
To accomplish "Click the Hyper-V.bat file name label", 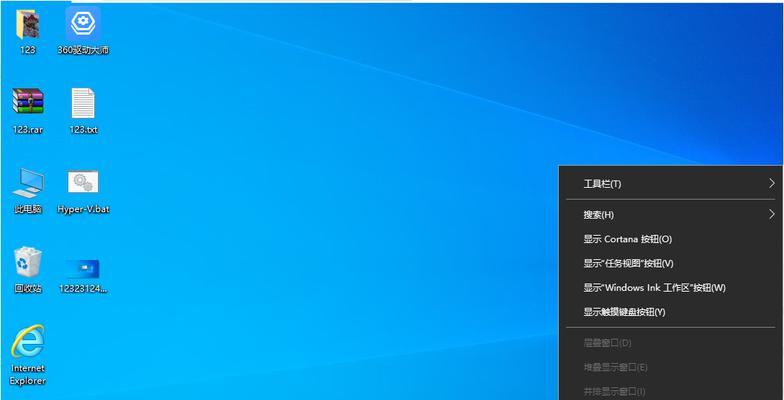I will pos(83,209).
